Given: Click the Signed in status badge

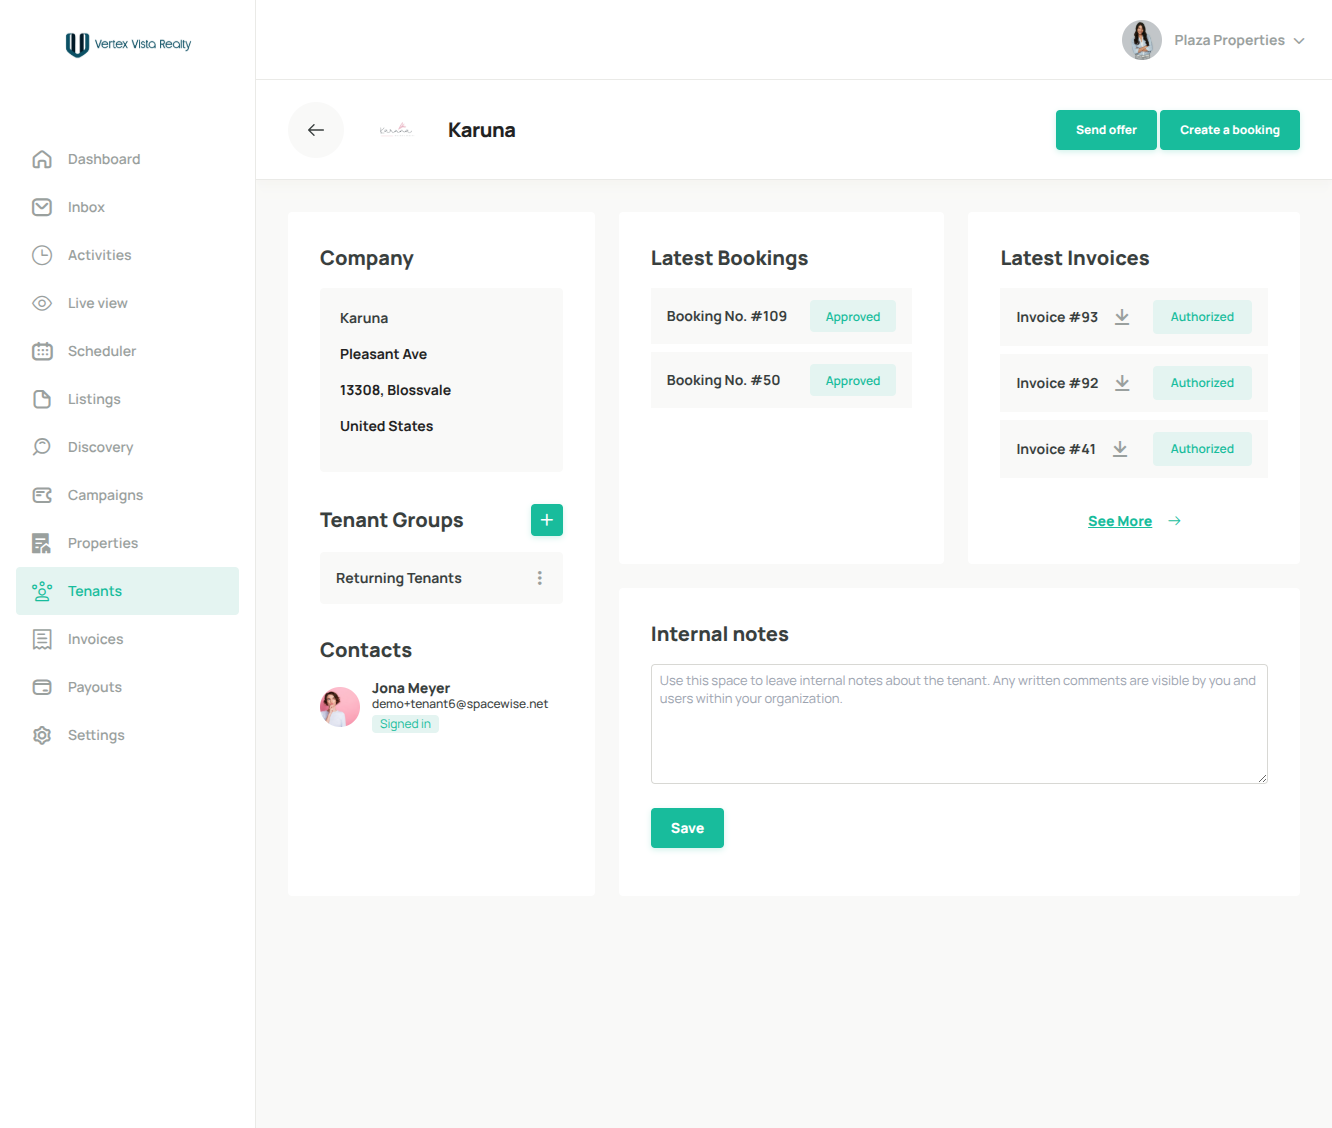Looking at the screenshot, I should tap(405, 724).
